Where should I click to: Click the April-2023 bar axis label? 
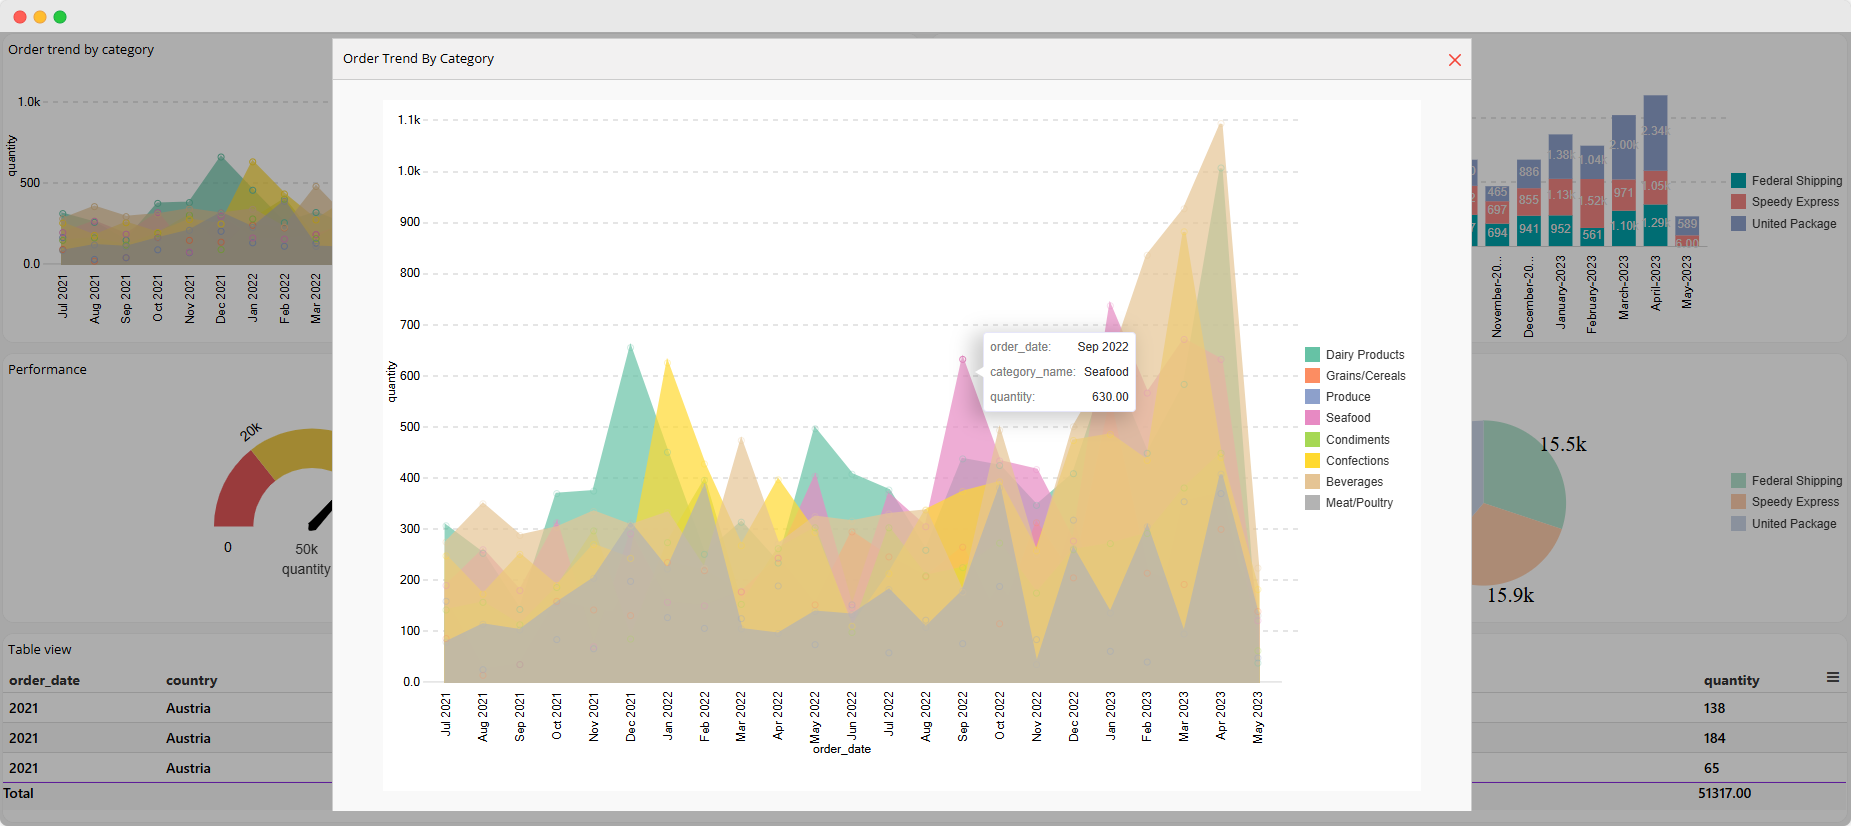[1655, 282]
